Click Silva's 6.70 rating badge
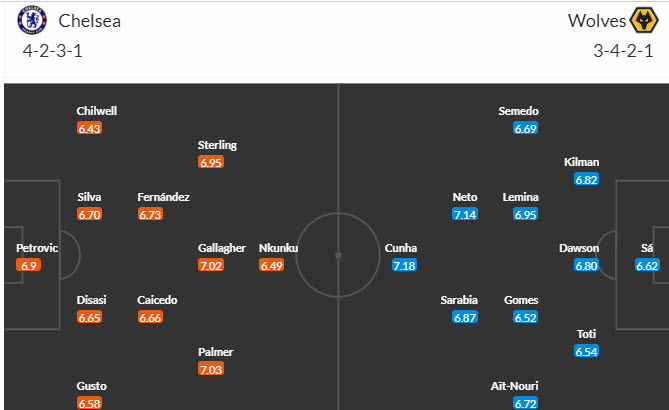Viewport: 669px width, 410px height. 90,214
